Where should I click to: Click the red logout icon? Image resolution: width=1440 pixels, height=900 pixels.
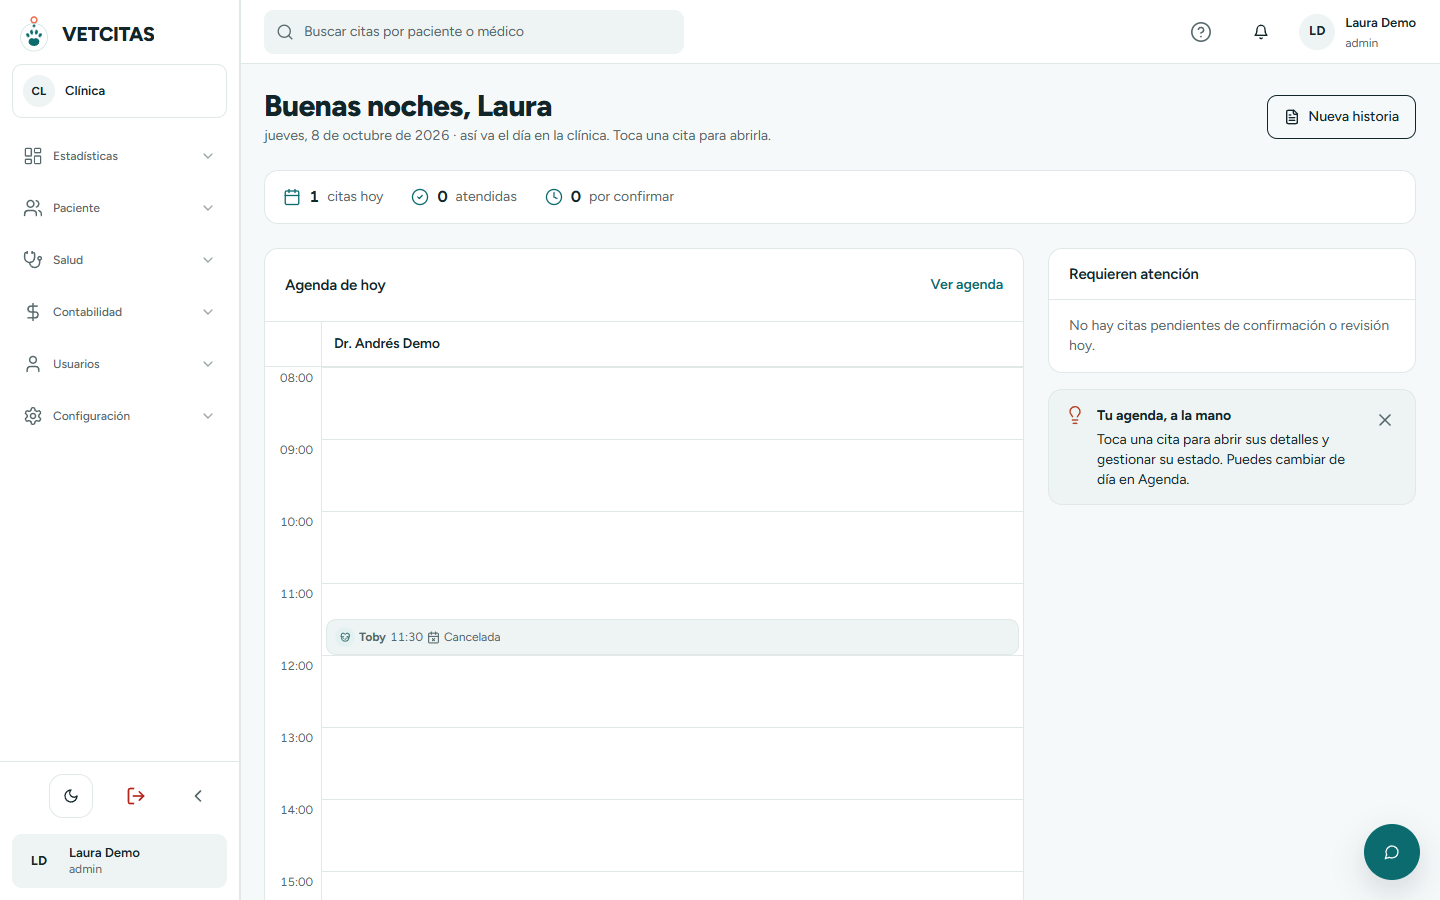pyautogui.click(x=136, y=796)
